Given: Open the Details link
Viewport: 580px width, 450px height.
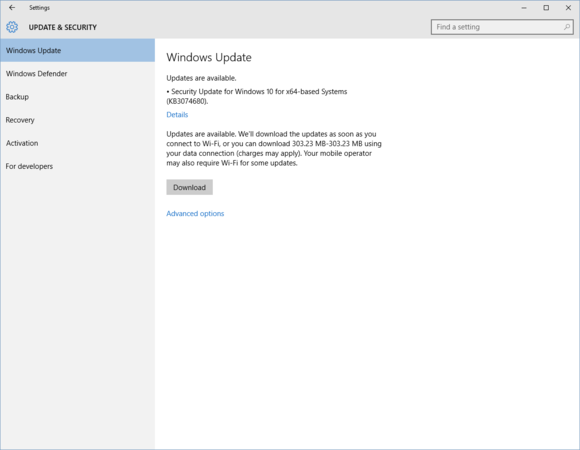Looking at the screenshot, I should (177, 115).
